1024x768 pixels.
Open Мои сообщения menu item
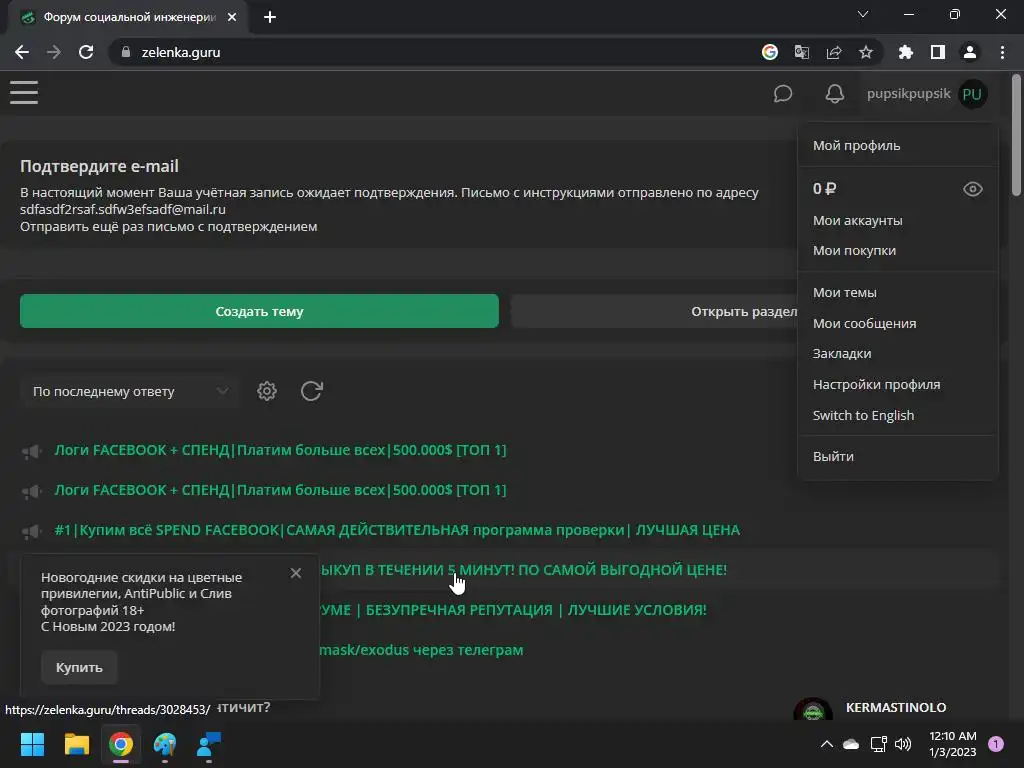[864, 324]
